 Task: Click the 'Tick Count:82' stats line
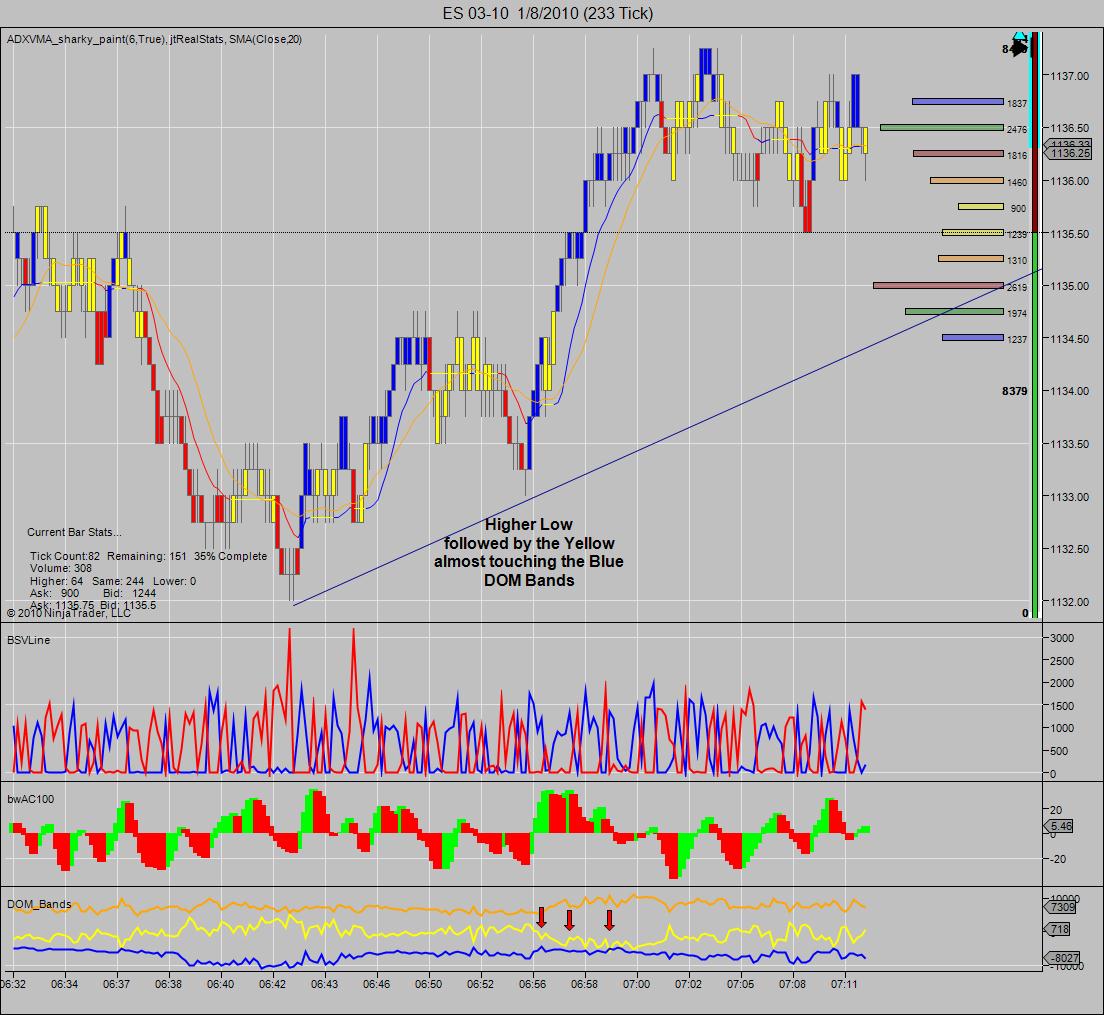[149, 556]
